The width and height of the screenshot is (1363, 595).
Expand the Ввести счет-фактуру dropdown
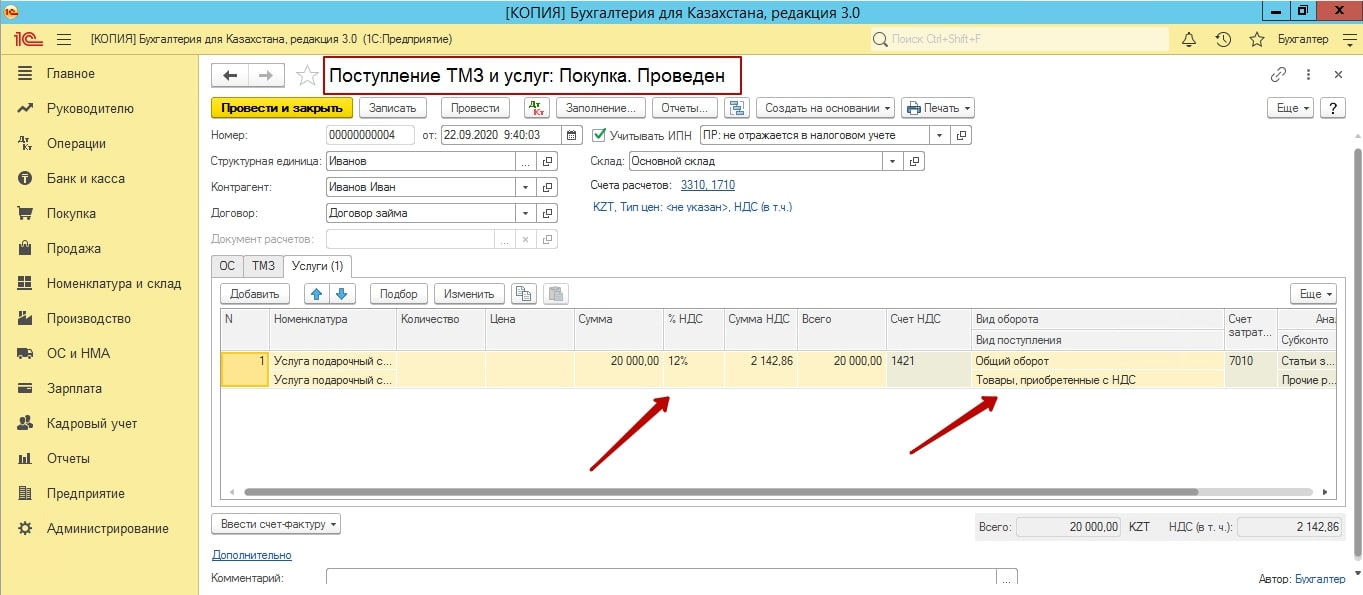276,524
